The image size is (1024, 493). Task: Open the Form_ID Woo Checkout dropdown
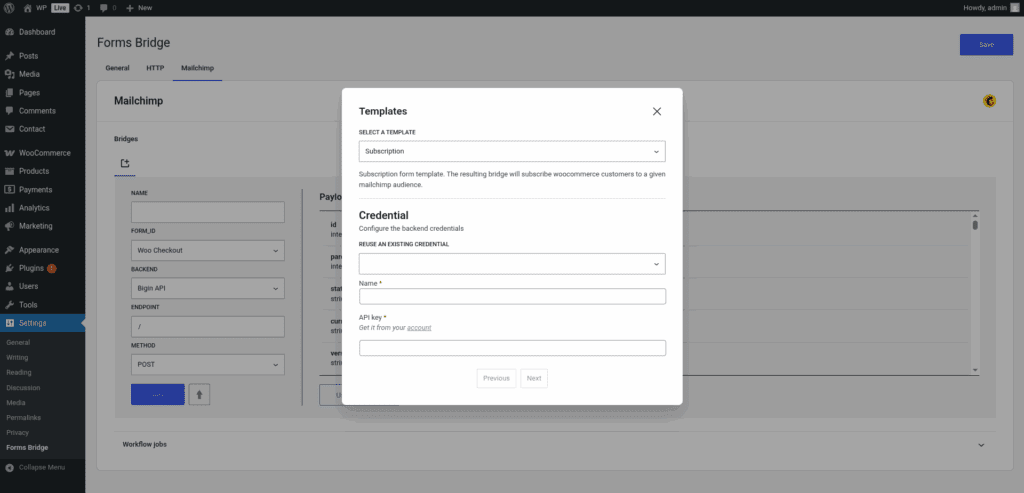coord(208,251)
